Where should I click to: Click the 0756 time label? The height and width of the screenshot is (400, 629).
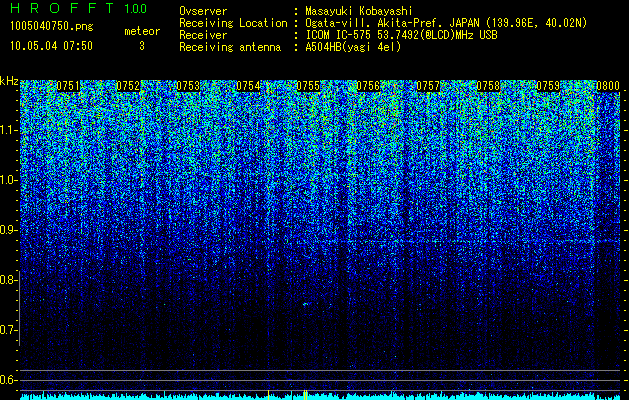click(x=368, y=86)
